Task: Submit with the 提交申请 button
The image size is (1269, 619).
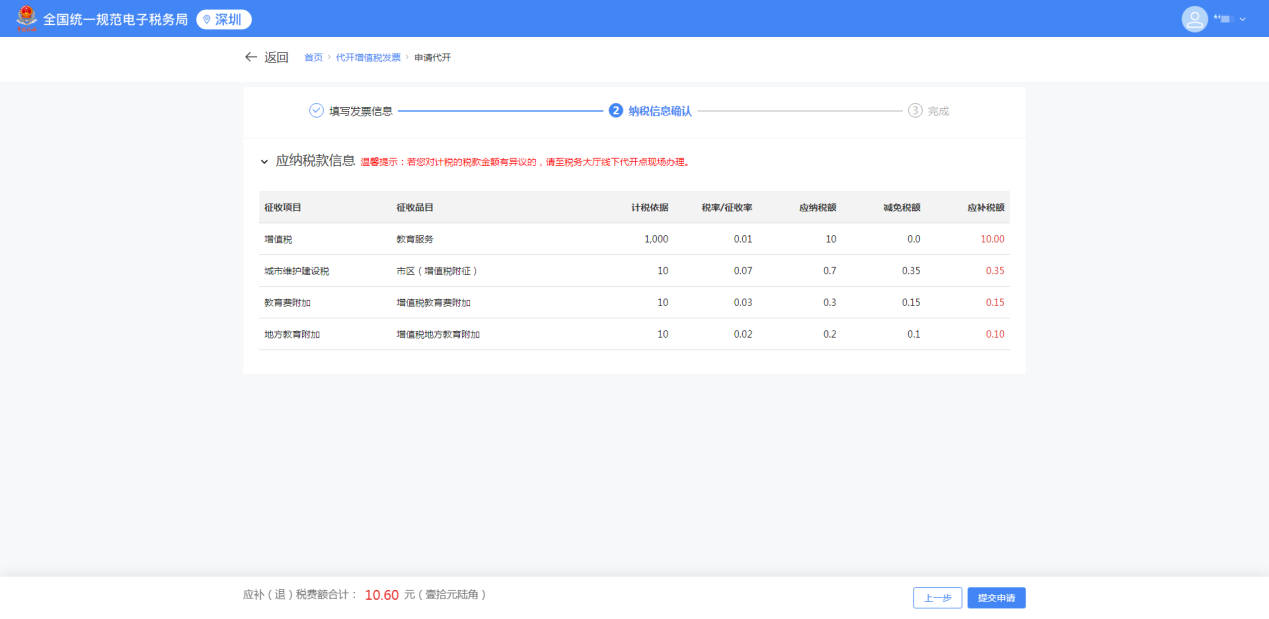Action: 996,598
